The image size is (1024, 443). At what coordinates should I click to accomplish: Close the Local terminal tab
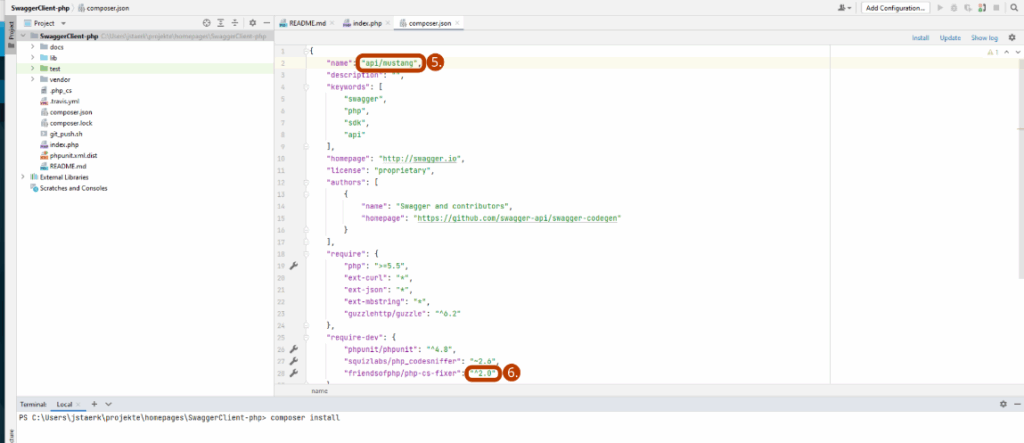(x=78, y=405)
